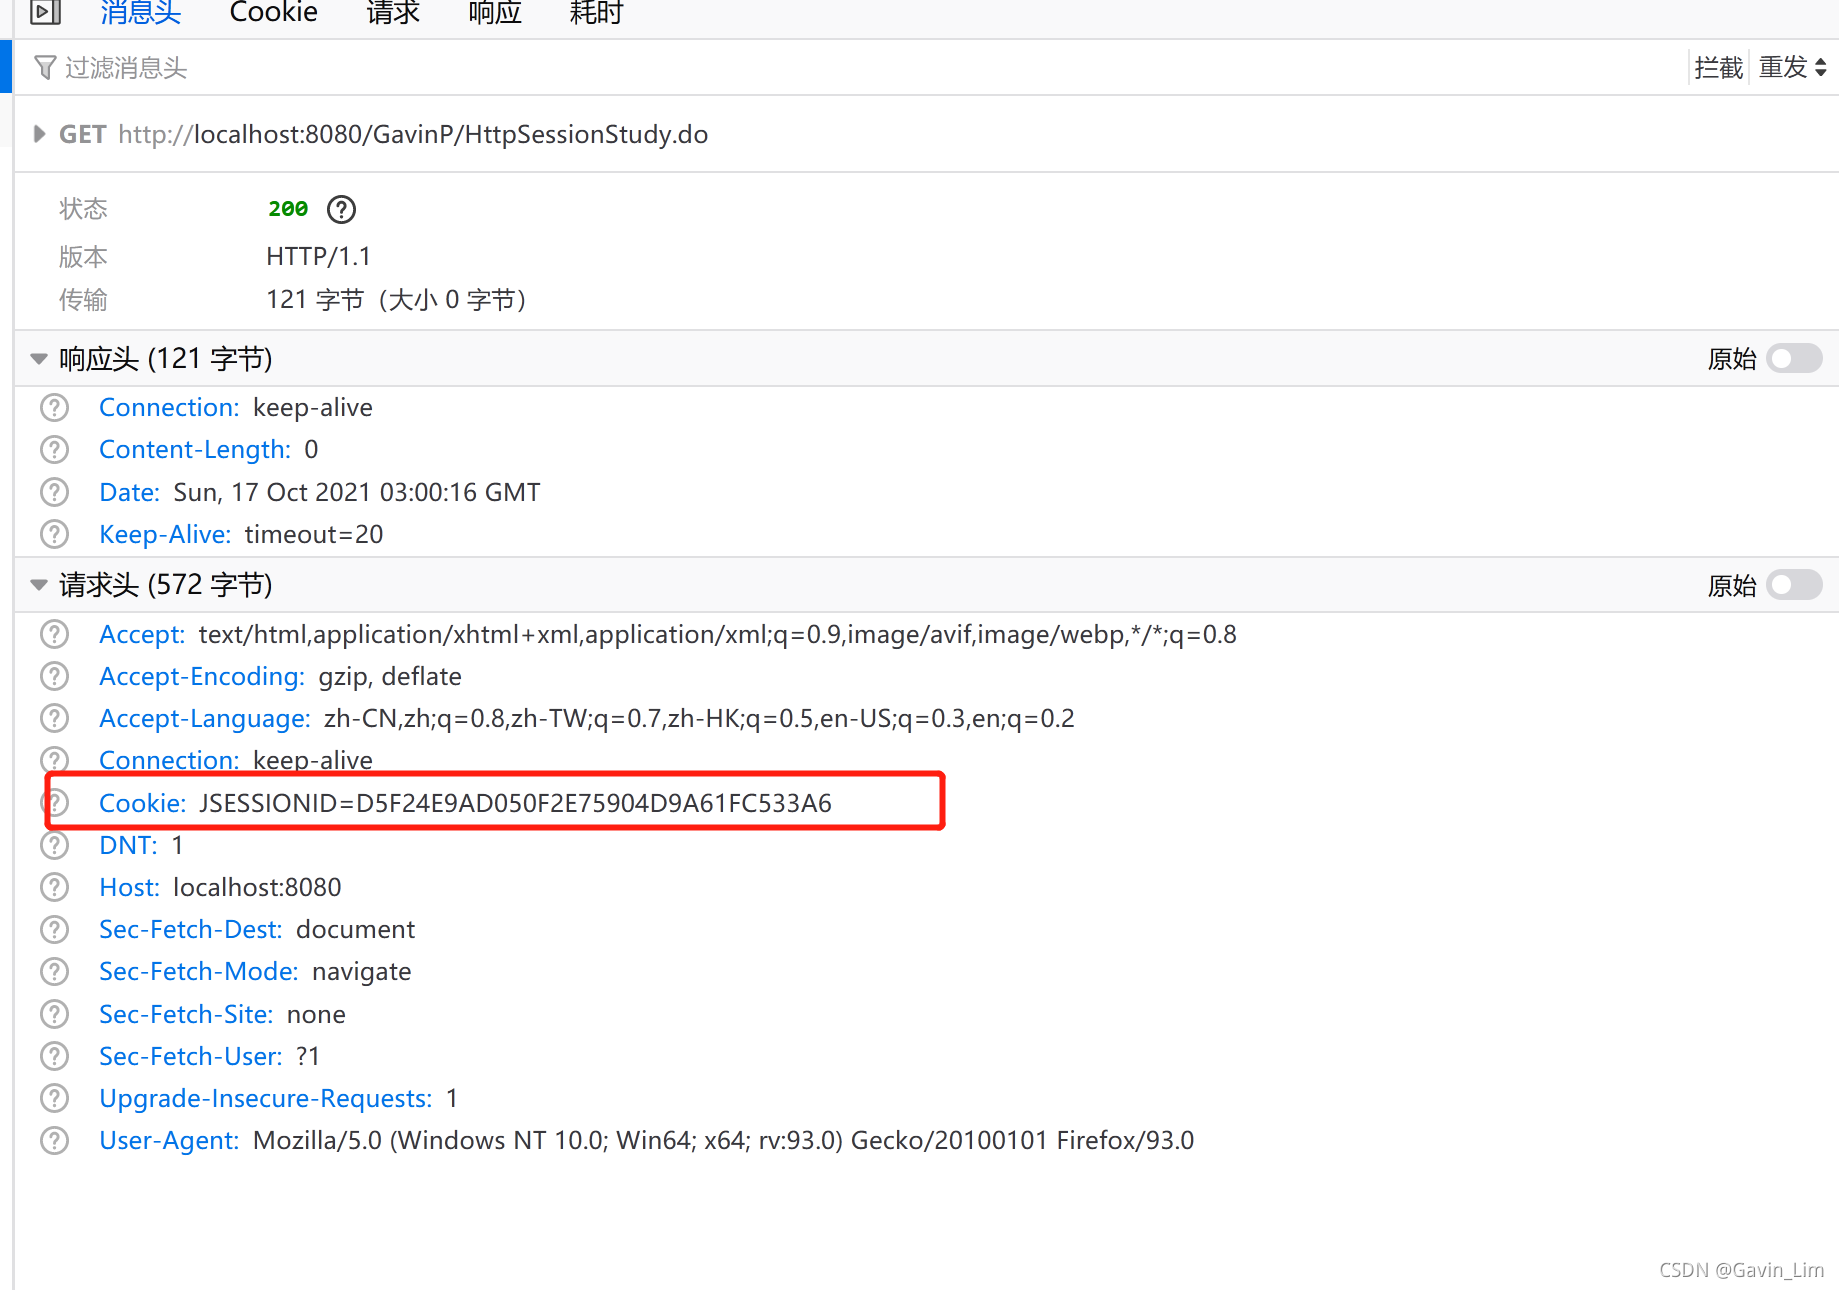Select the gzip, deflate encoding value
This screenshot has width=1839, height=1290.
(390, 676)
